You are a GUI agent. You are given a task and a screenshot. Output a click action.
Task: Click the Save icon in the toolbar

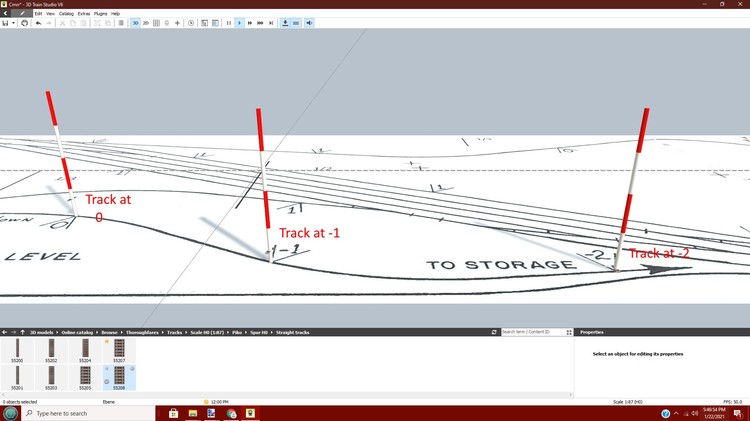click(5, 22)
